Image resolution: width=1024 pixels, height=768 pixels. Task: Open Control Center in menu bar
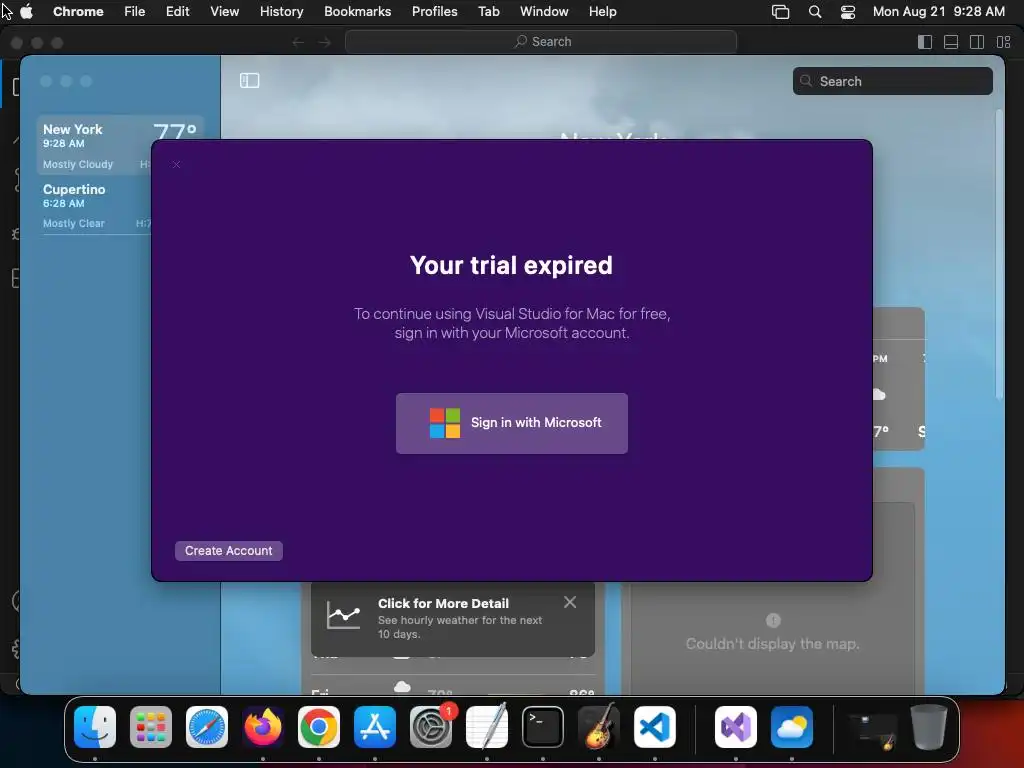pos(848,12)
